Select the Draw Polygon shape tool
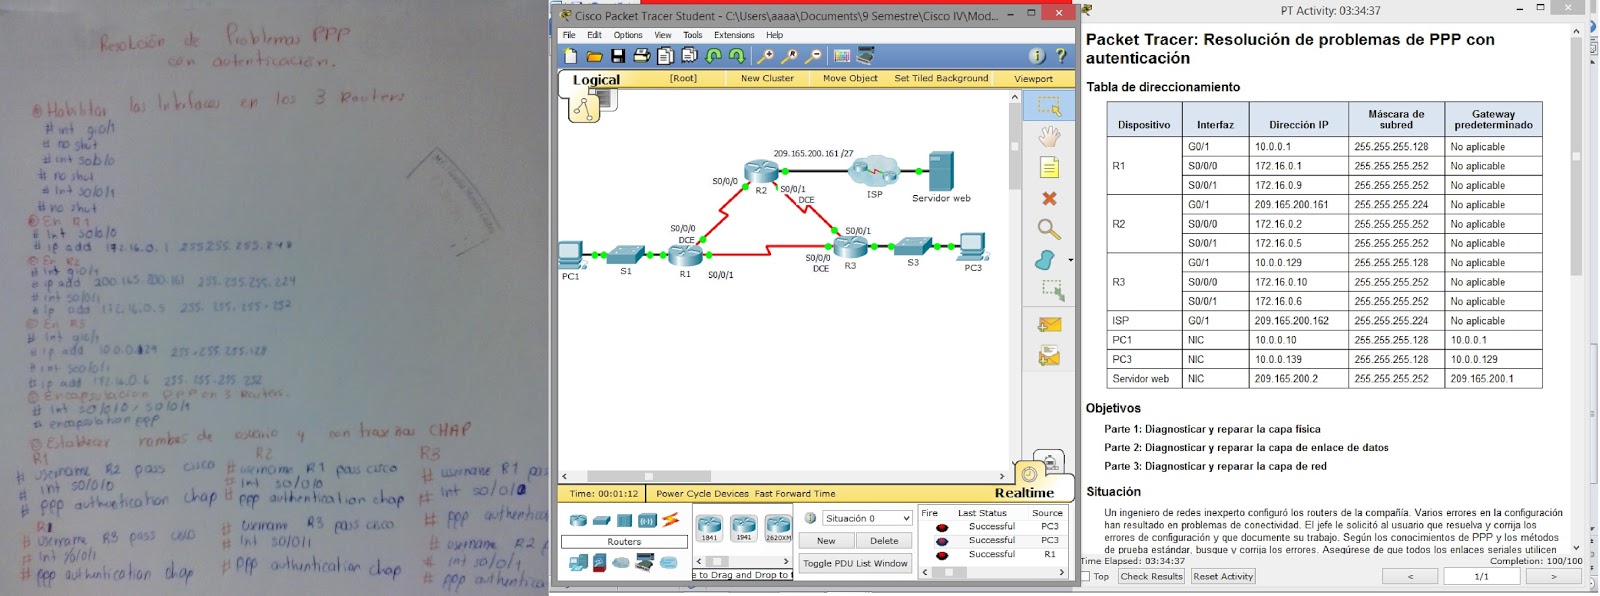The height and width of the screenshot is (596, 1600). (x=1045, y=260)
